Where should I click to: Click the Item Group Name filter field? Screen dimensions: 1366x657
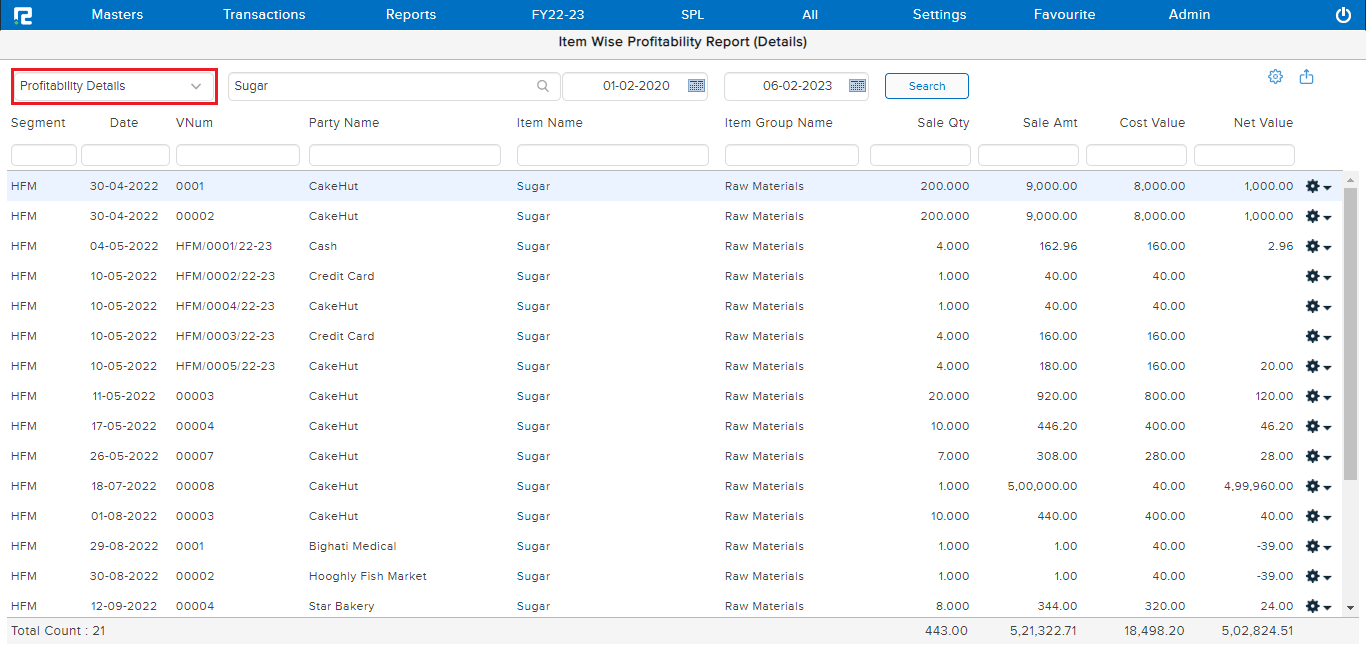[x=791, y=155]
